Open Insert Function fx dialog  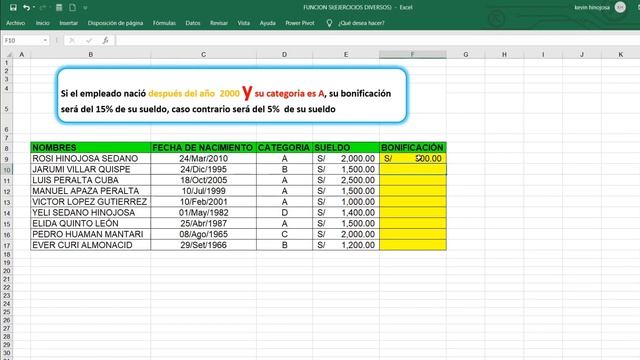click(105, 40)
